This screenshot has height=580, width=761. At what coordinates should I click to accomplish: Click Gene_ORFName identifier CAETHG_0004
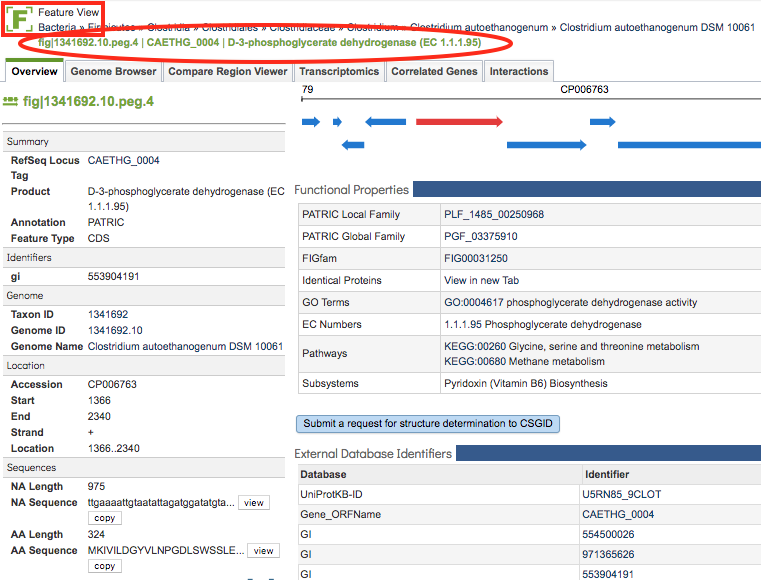[618, 514]
